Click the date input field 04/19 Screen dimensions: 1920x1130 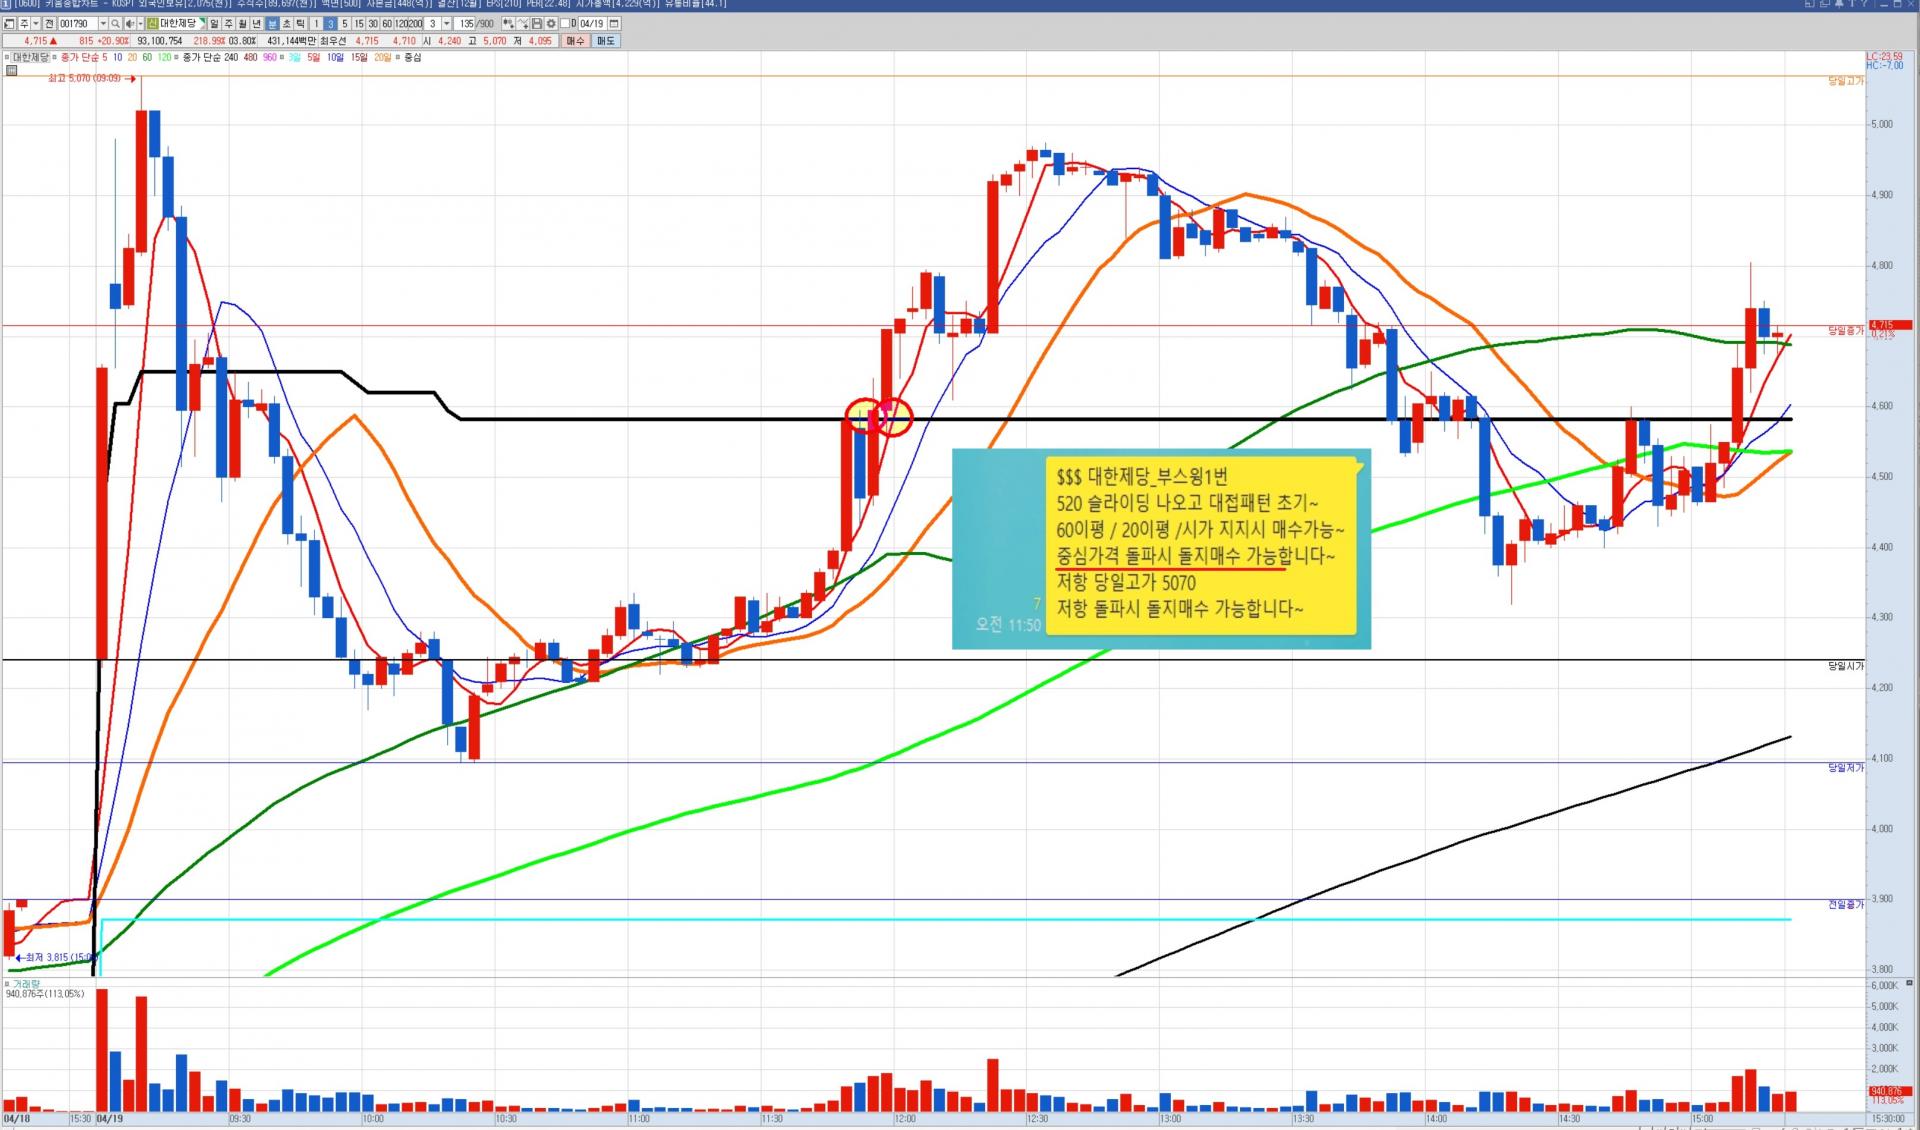pyautogui.click(x=591, y=23)
